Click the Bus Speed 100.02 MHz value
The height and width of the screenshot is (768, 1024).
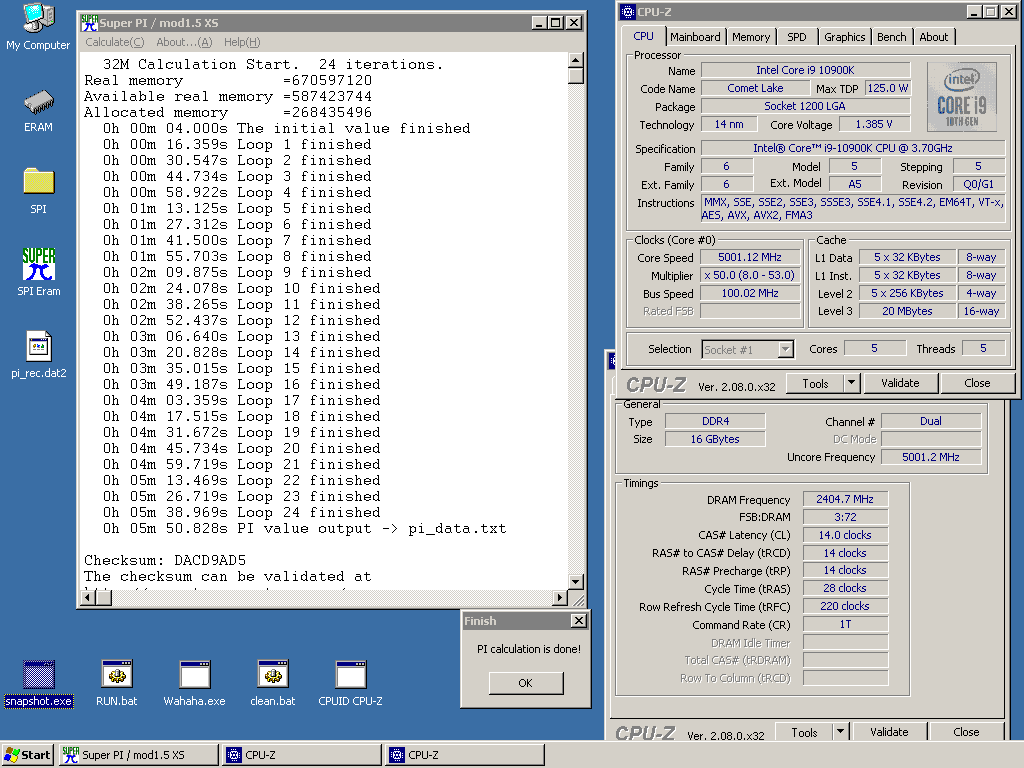click(750, 293)
